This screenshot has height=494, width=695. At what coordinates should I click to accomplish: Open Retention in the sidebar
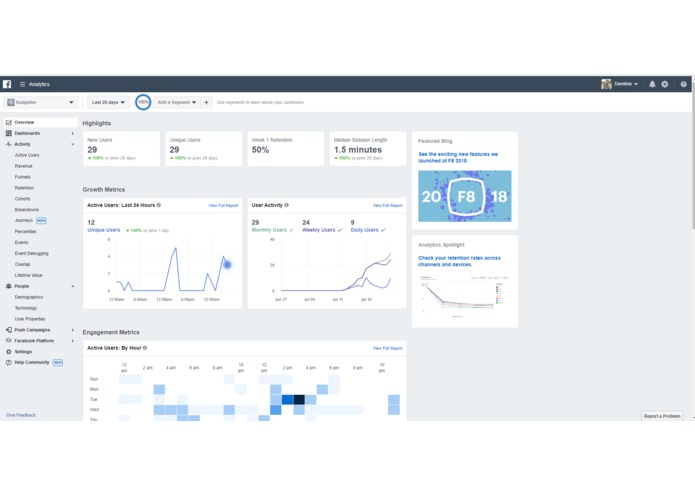coord(24,188)
